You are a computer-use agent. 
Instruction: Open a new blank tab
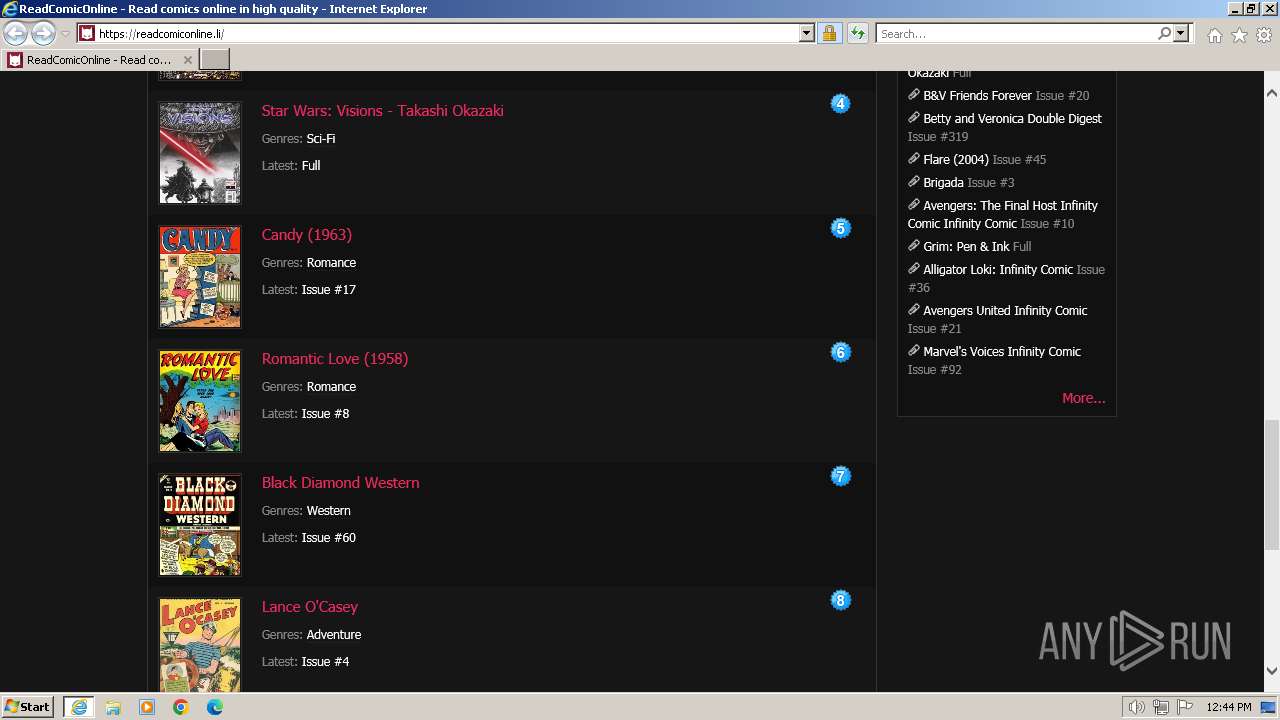click(214, 59)
